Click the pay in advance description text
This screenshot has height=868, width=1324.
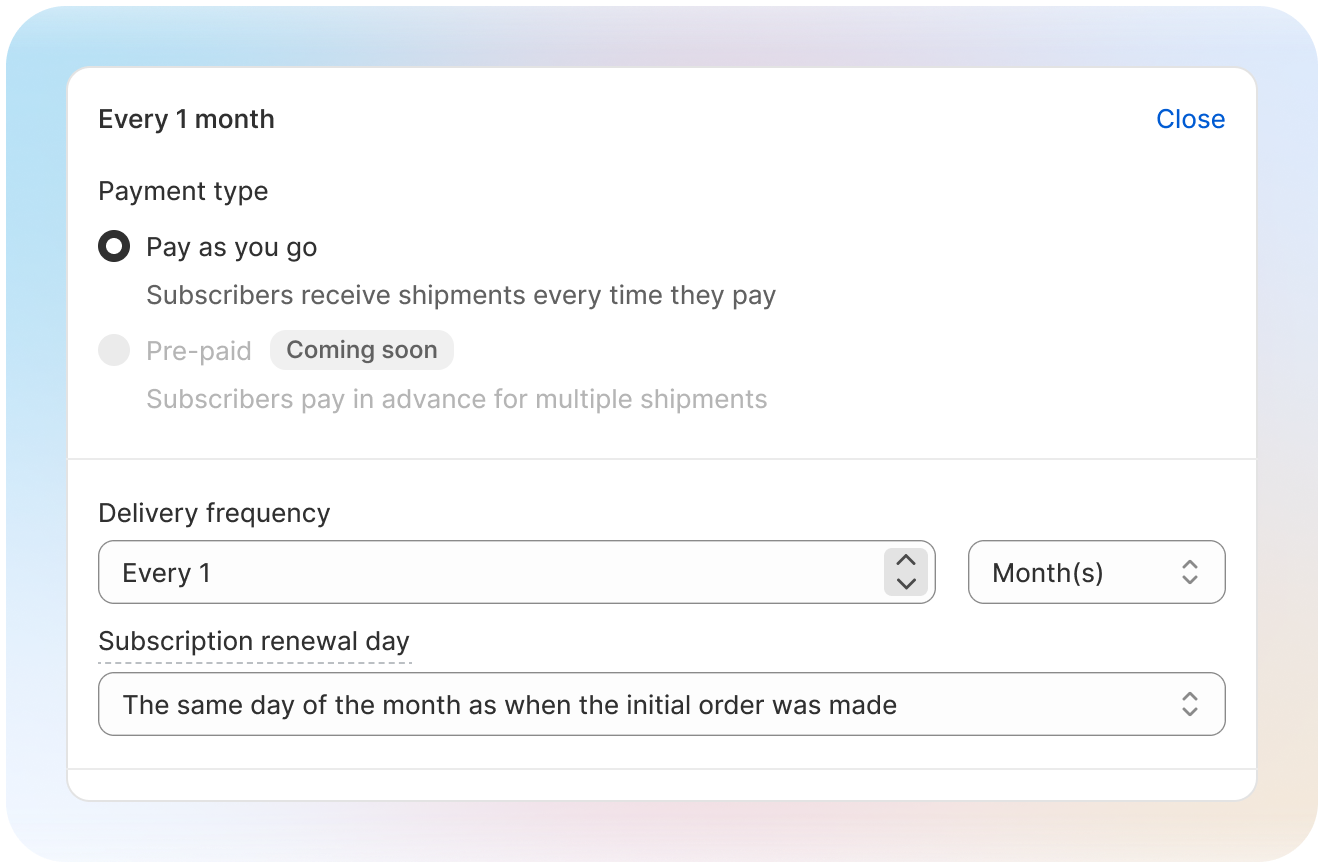[456, 399]
